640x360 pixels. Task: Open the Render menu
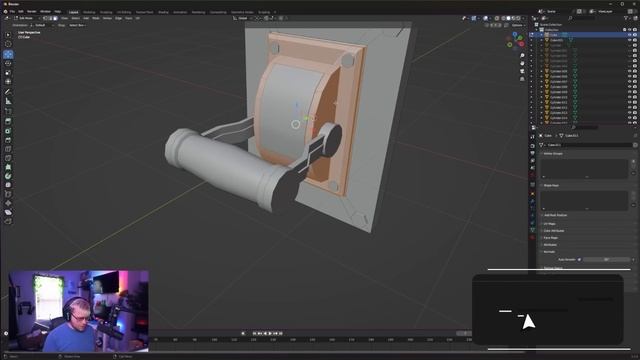31,11
